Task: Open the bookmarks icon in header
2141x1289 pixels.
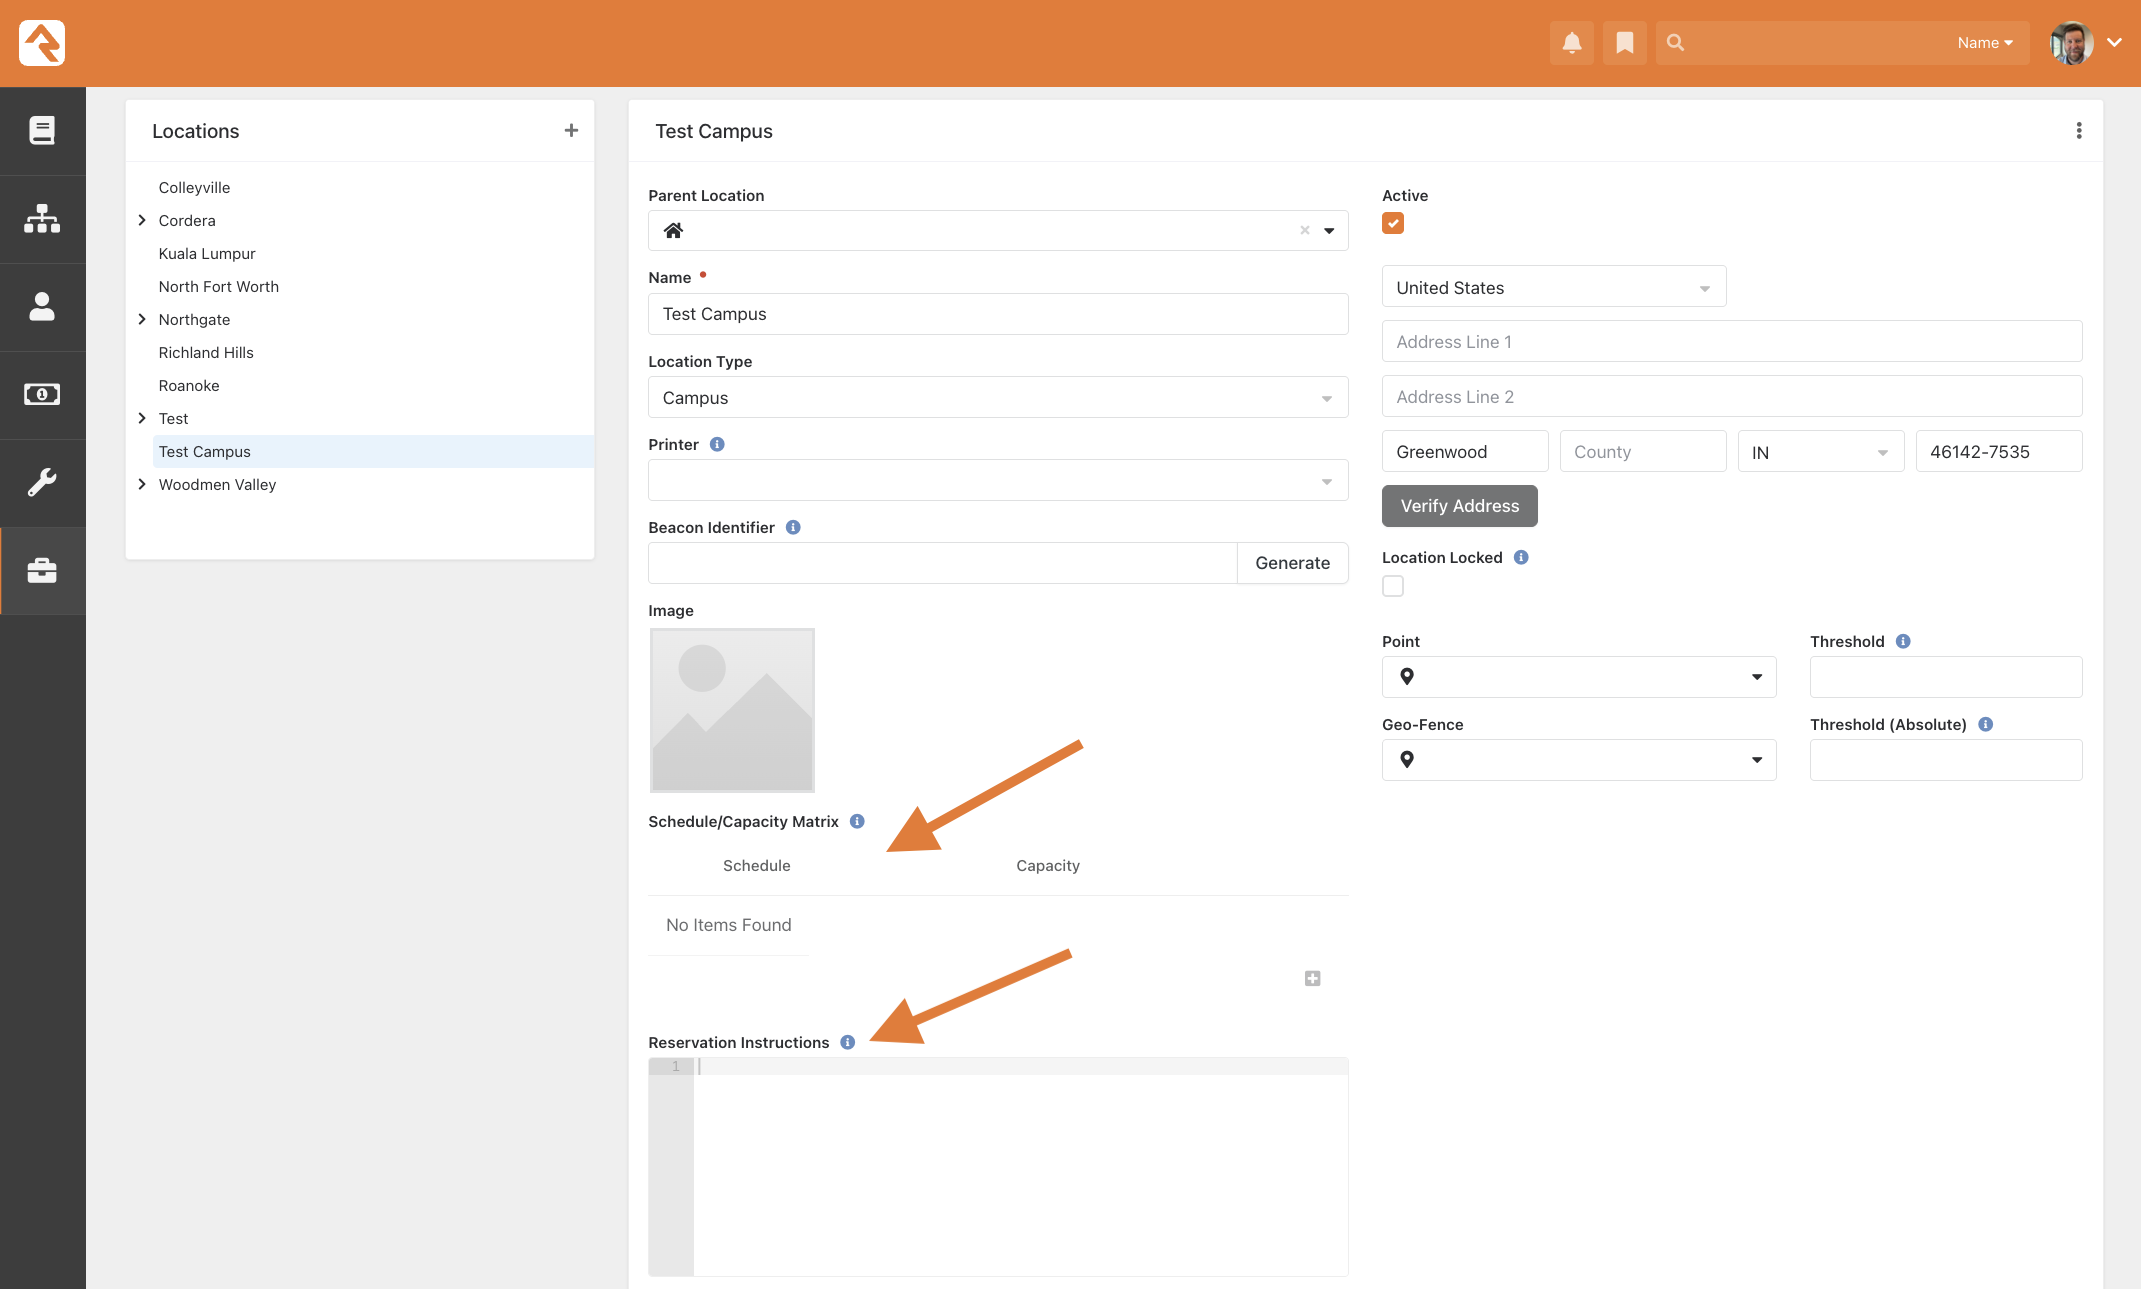Action: [1624, 43]
